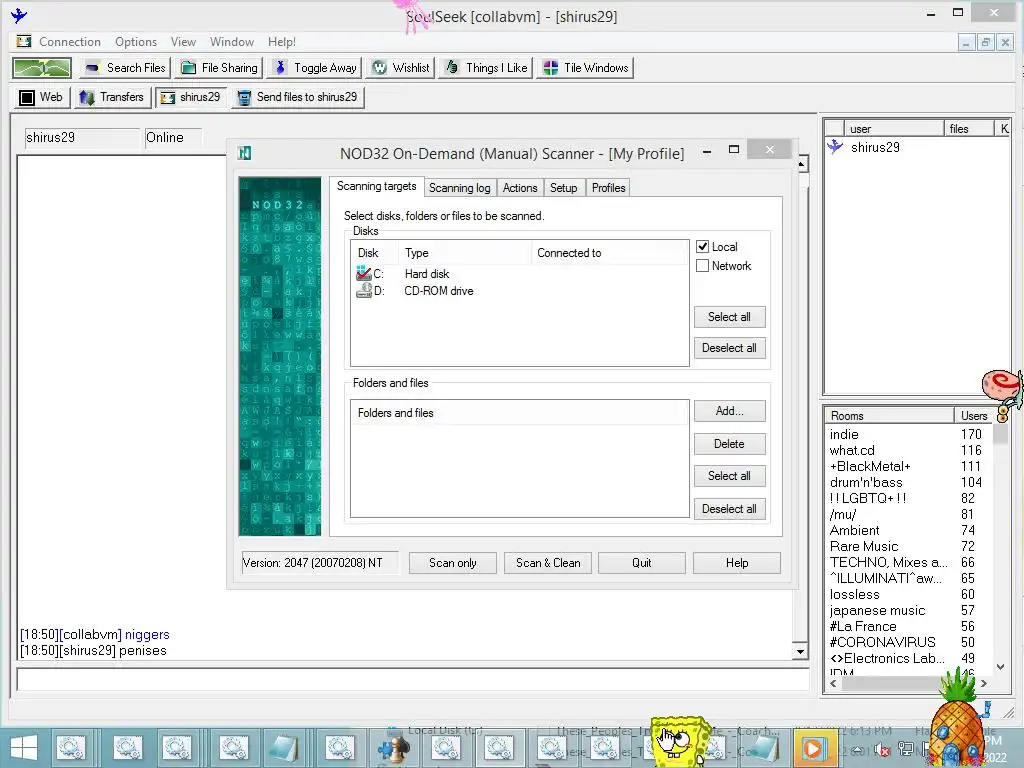
Task: Open the Help! menu
Action: 281,42
